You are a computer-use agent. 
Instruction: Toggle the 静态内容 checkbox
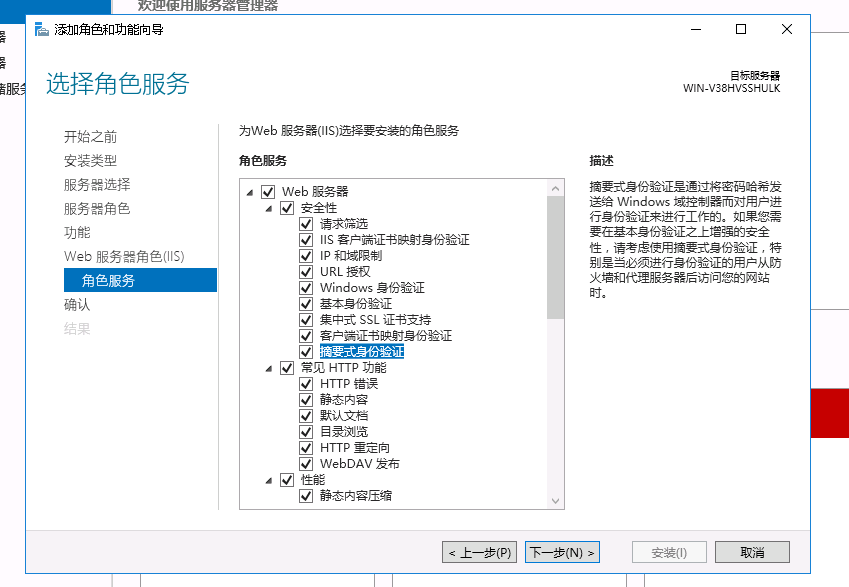pyautogui.click(x=306, y=400)
